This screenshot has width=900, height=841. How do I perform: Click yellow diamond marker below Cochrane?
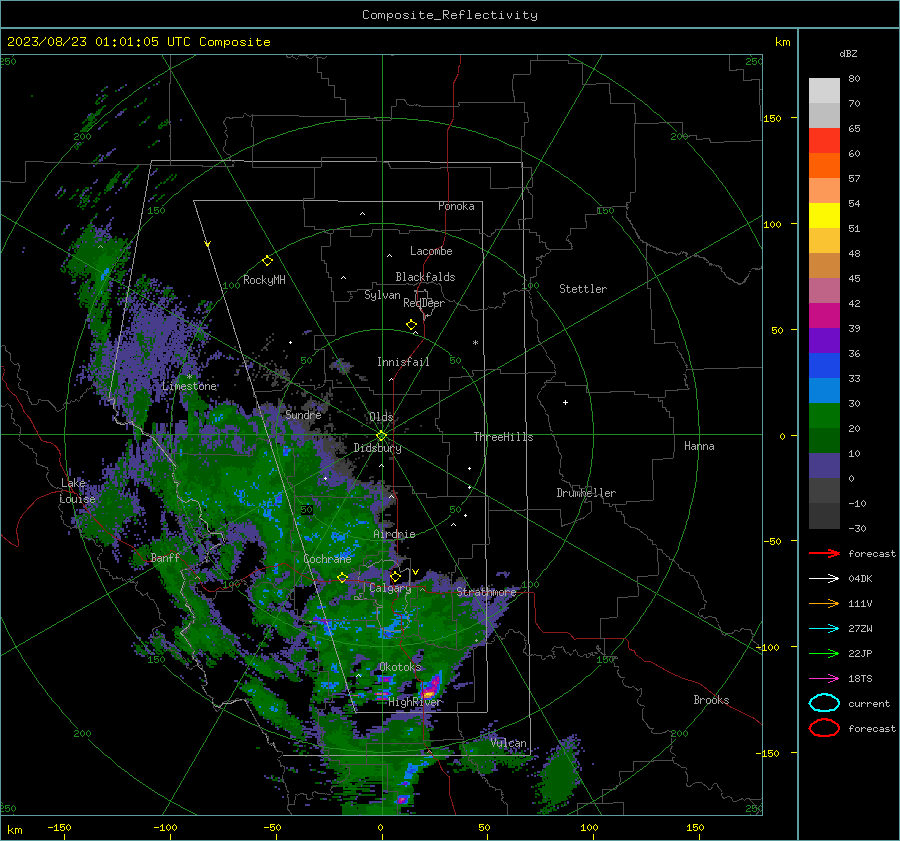tap(343, 577)
